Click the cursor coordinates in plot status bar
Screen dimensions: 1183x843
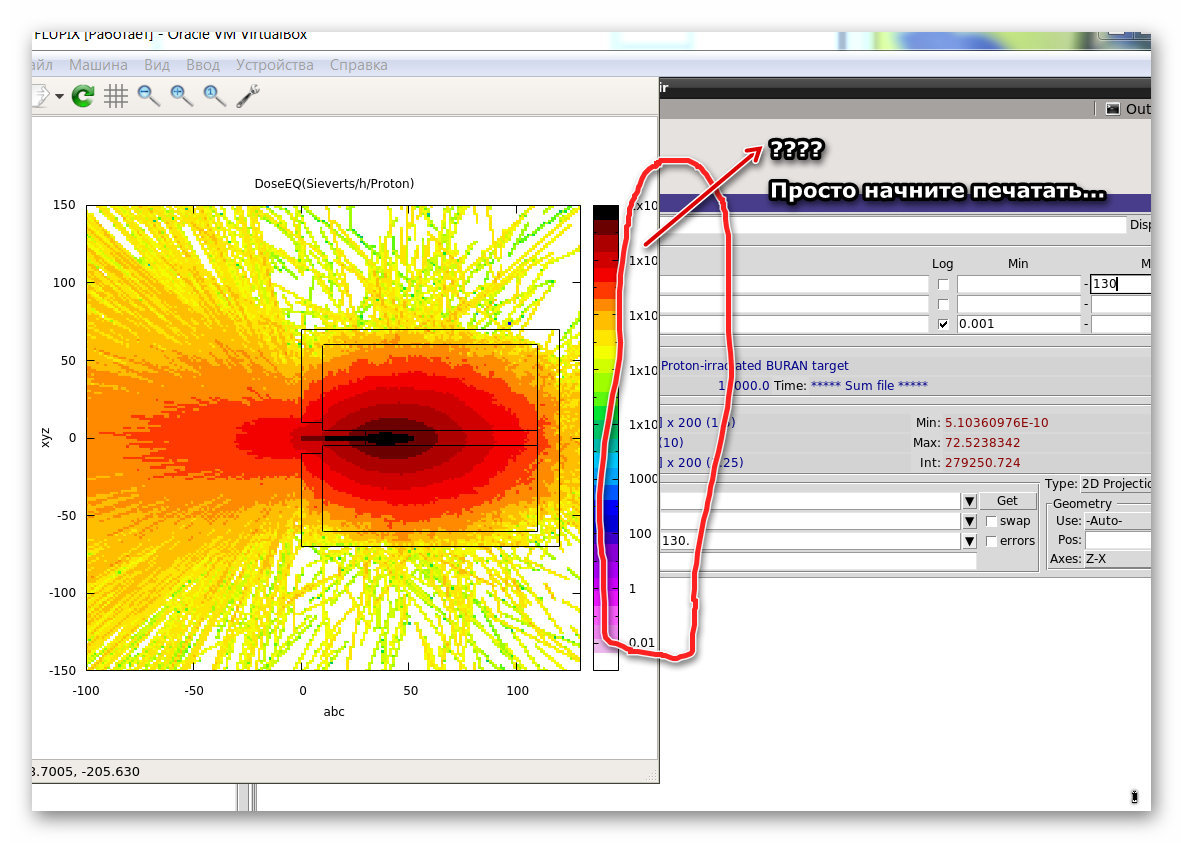[x=86, y=771]
